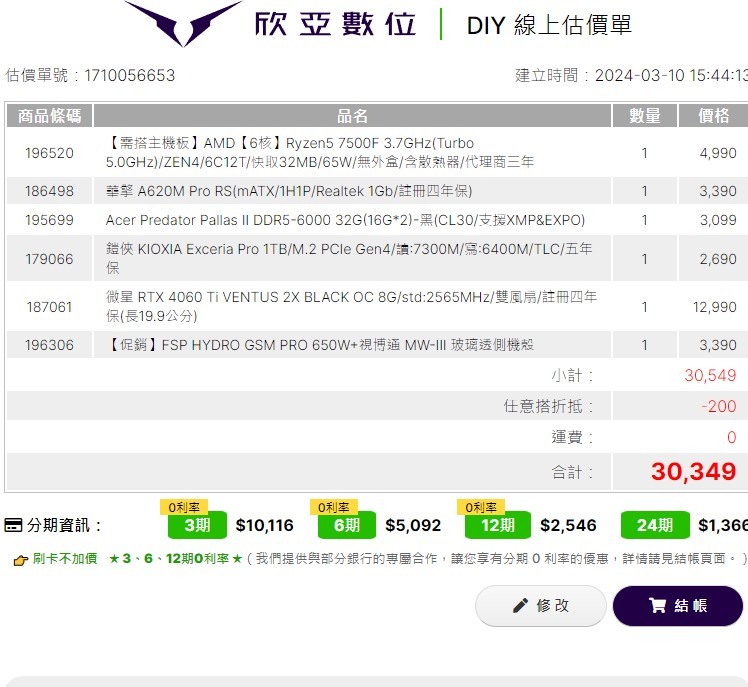Click the 品名 column header
The image size is (748, 687).
tap(352, 116)
